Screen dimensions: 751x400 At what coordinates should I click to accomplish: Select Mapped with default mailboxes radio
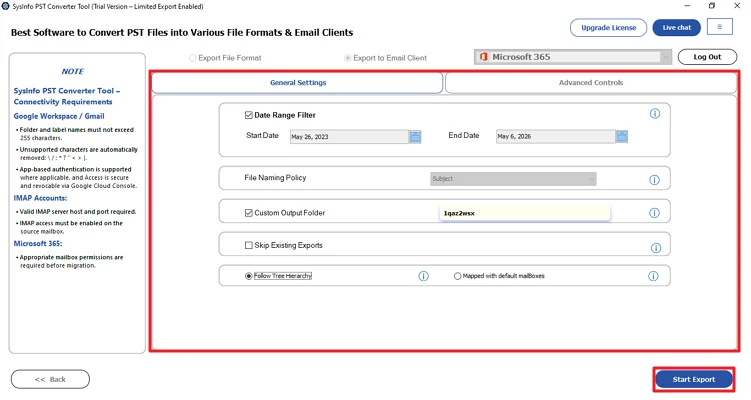tap(457, 276)
